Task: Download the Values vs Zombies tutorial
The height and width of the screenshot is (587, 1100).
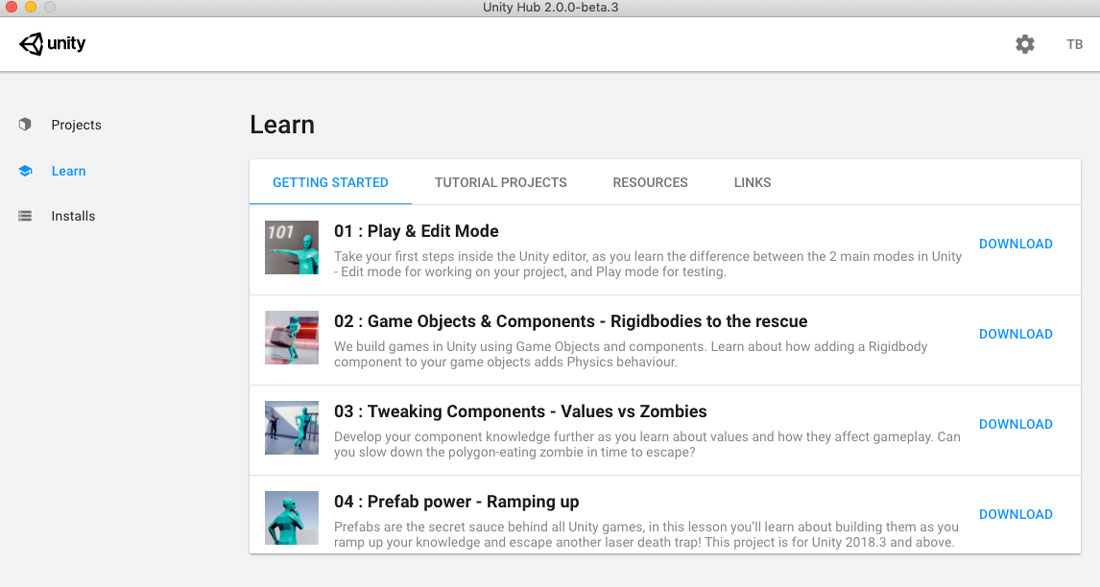Action: [1016, 423]
